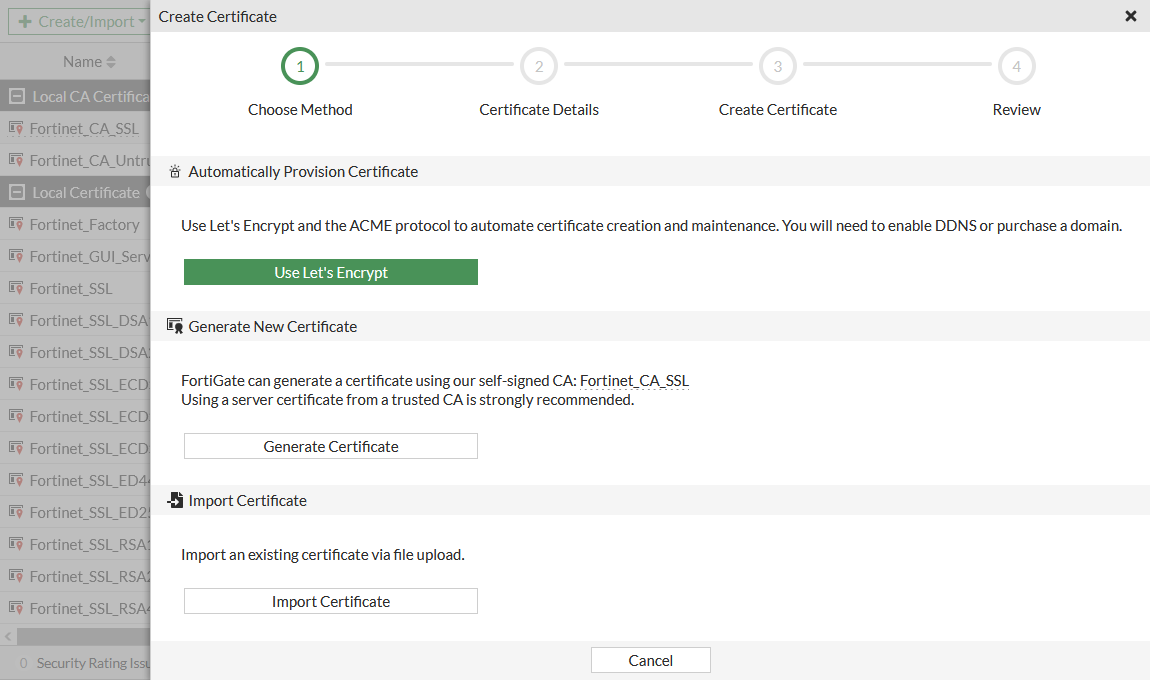Select step 2 Certificate Details circle
The height and width of the screenshot is (680, 1150).
click(x=539, y=67)
